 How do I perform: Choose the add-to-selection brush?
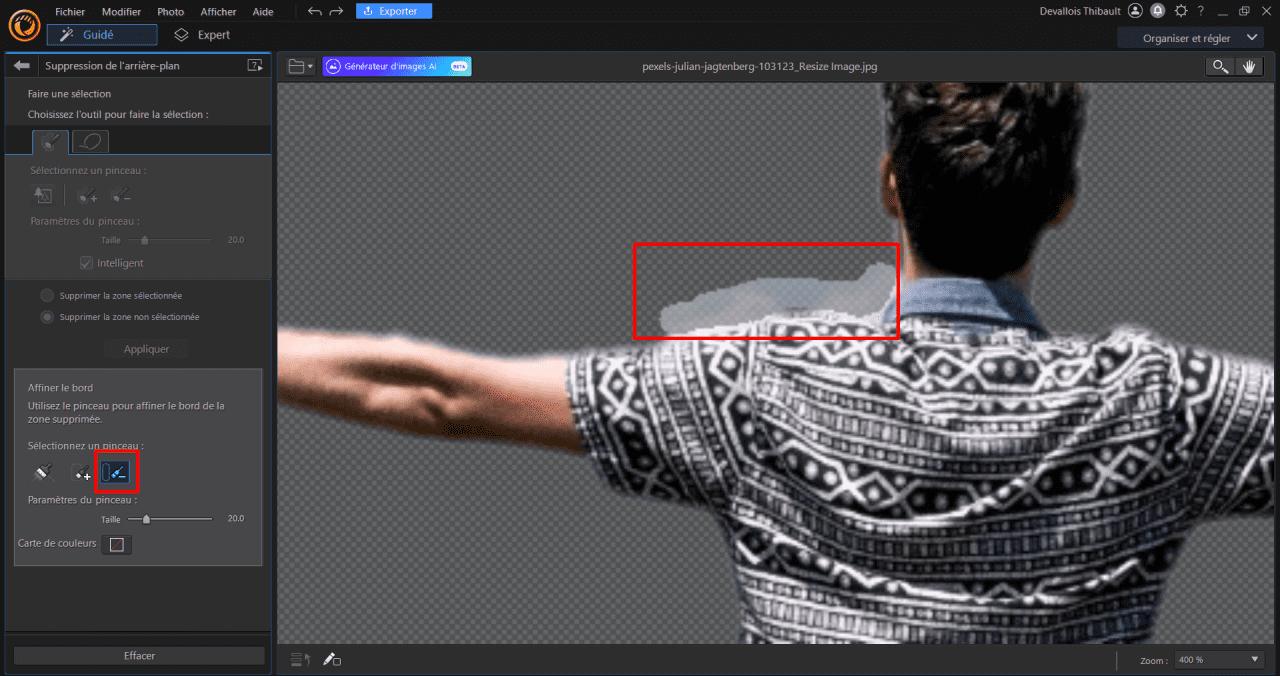(85, 195)
